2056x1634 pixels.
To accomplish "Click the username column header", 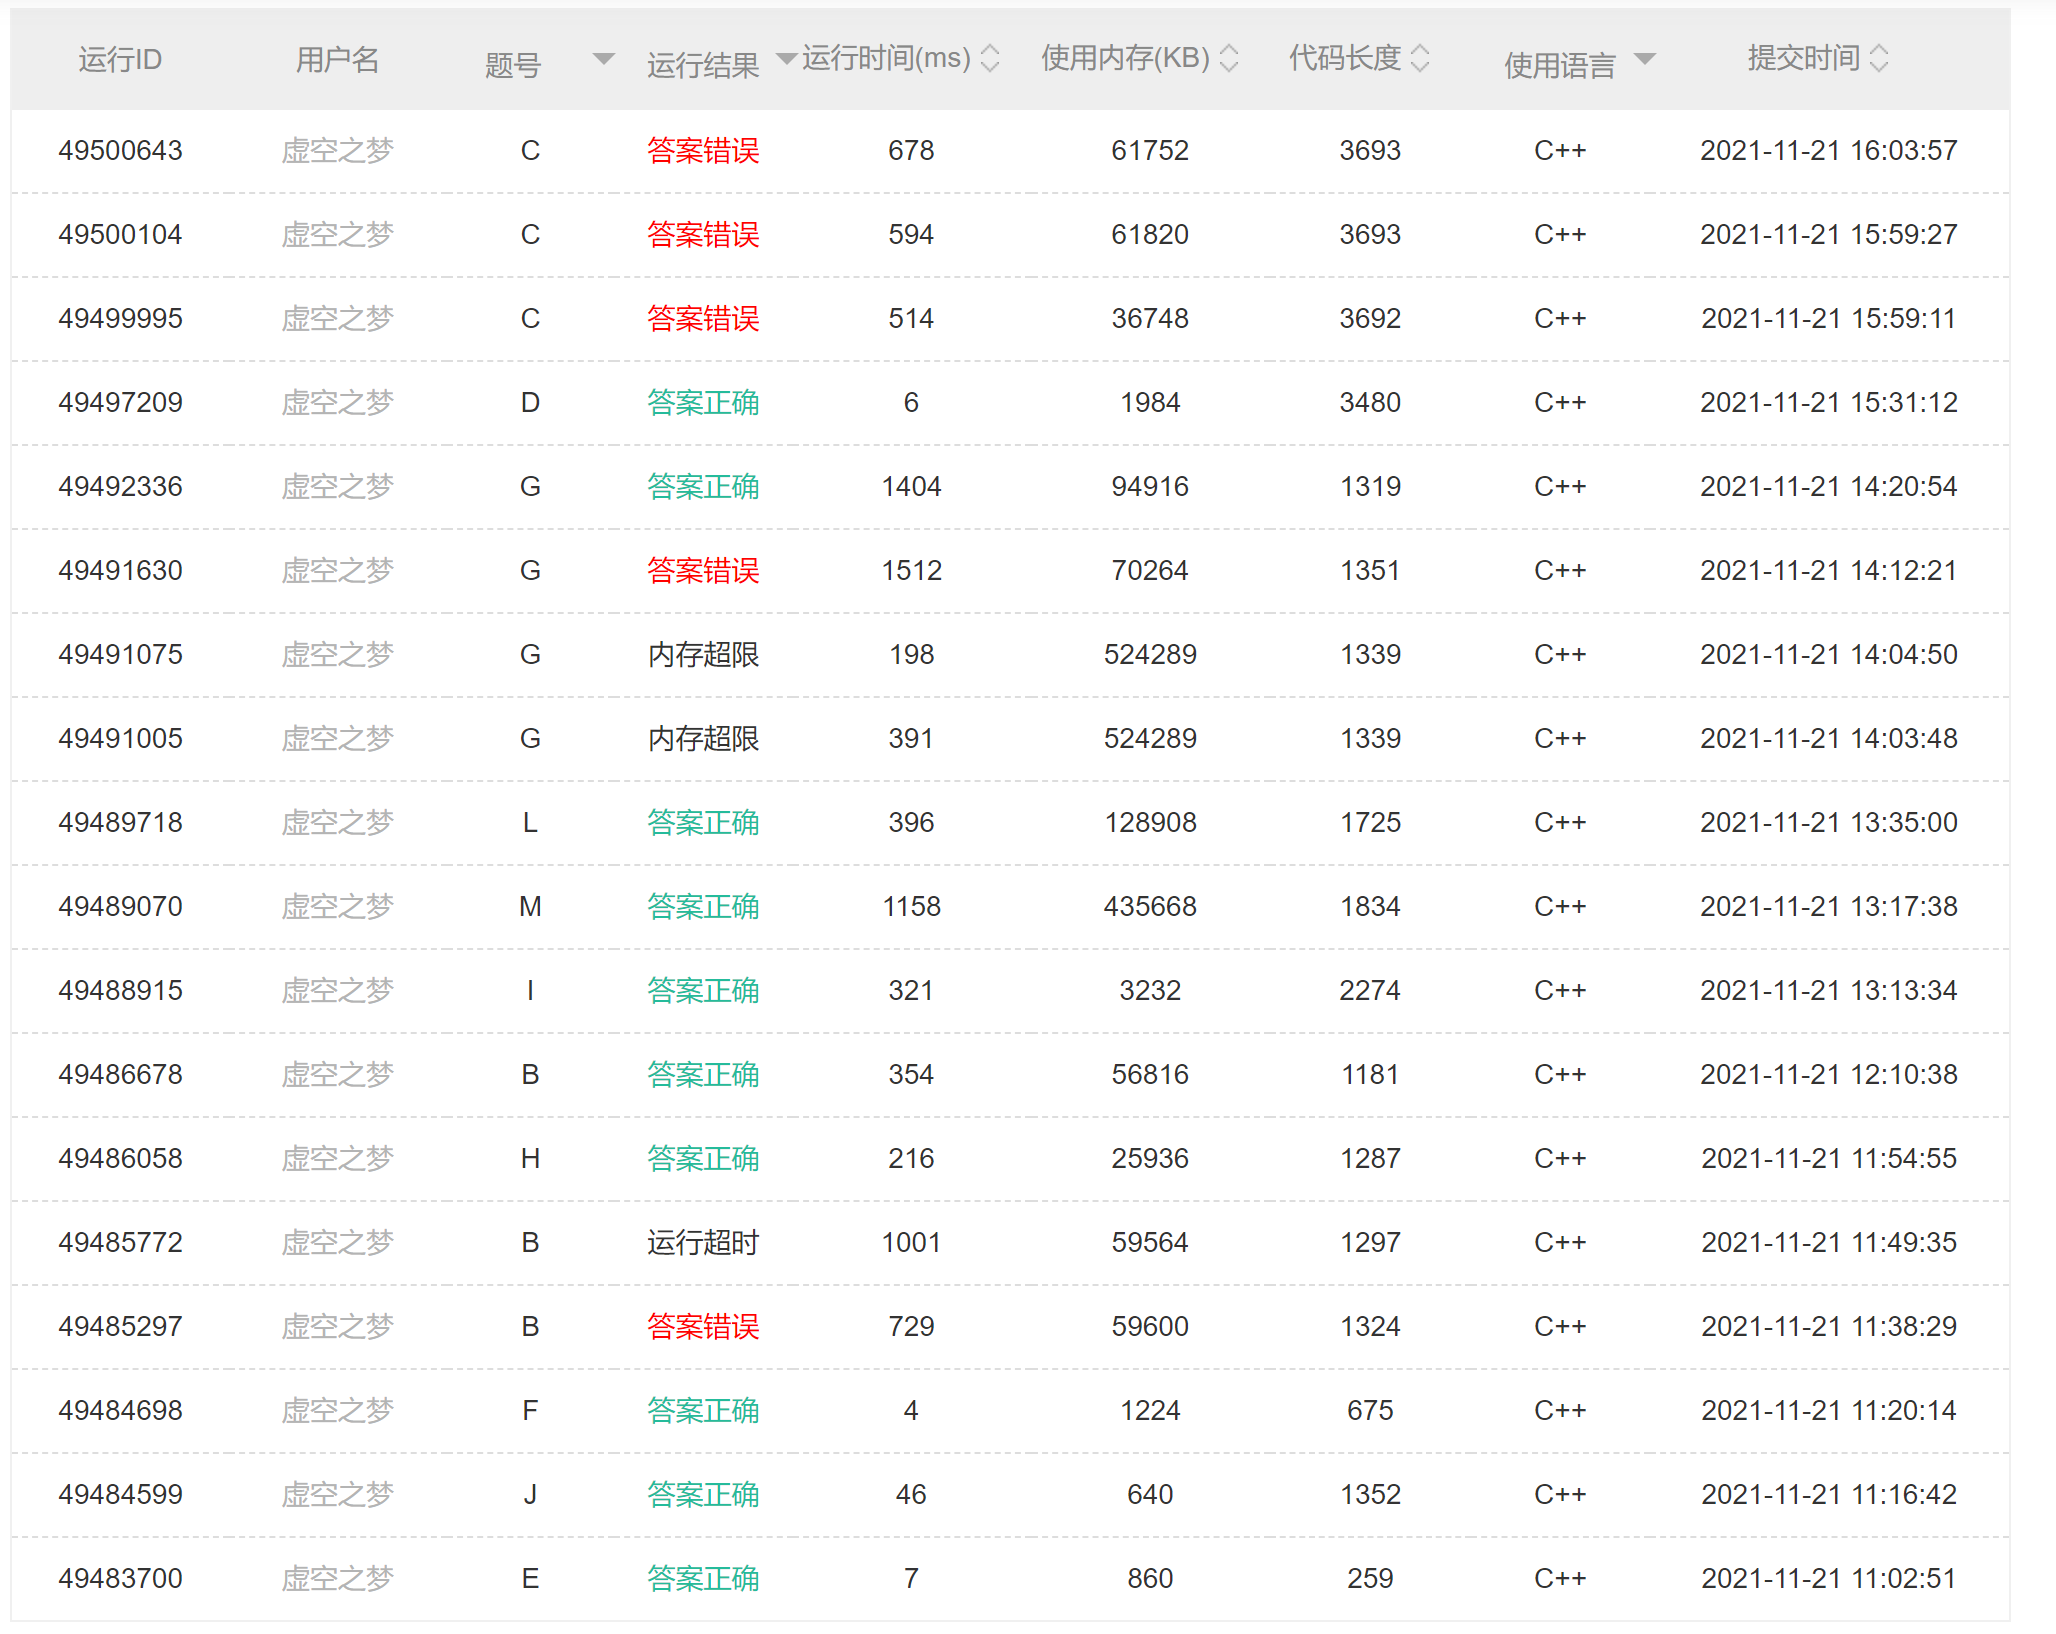I will [x=337, y=60].
